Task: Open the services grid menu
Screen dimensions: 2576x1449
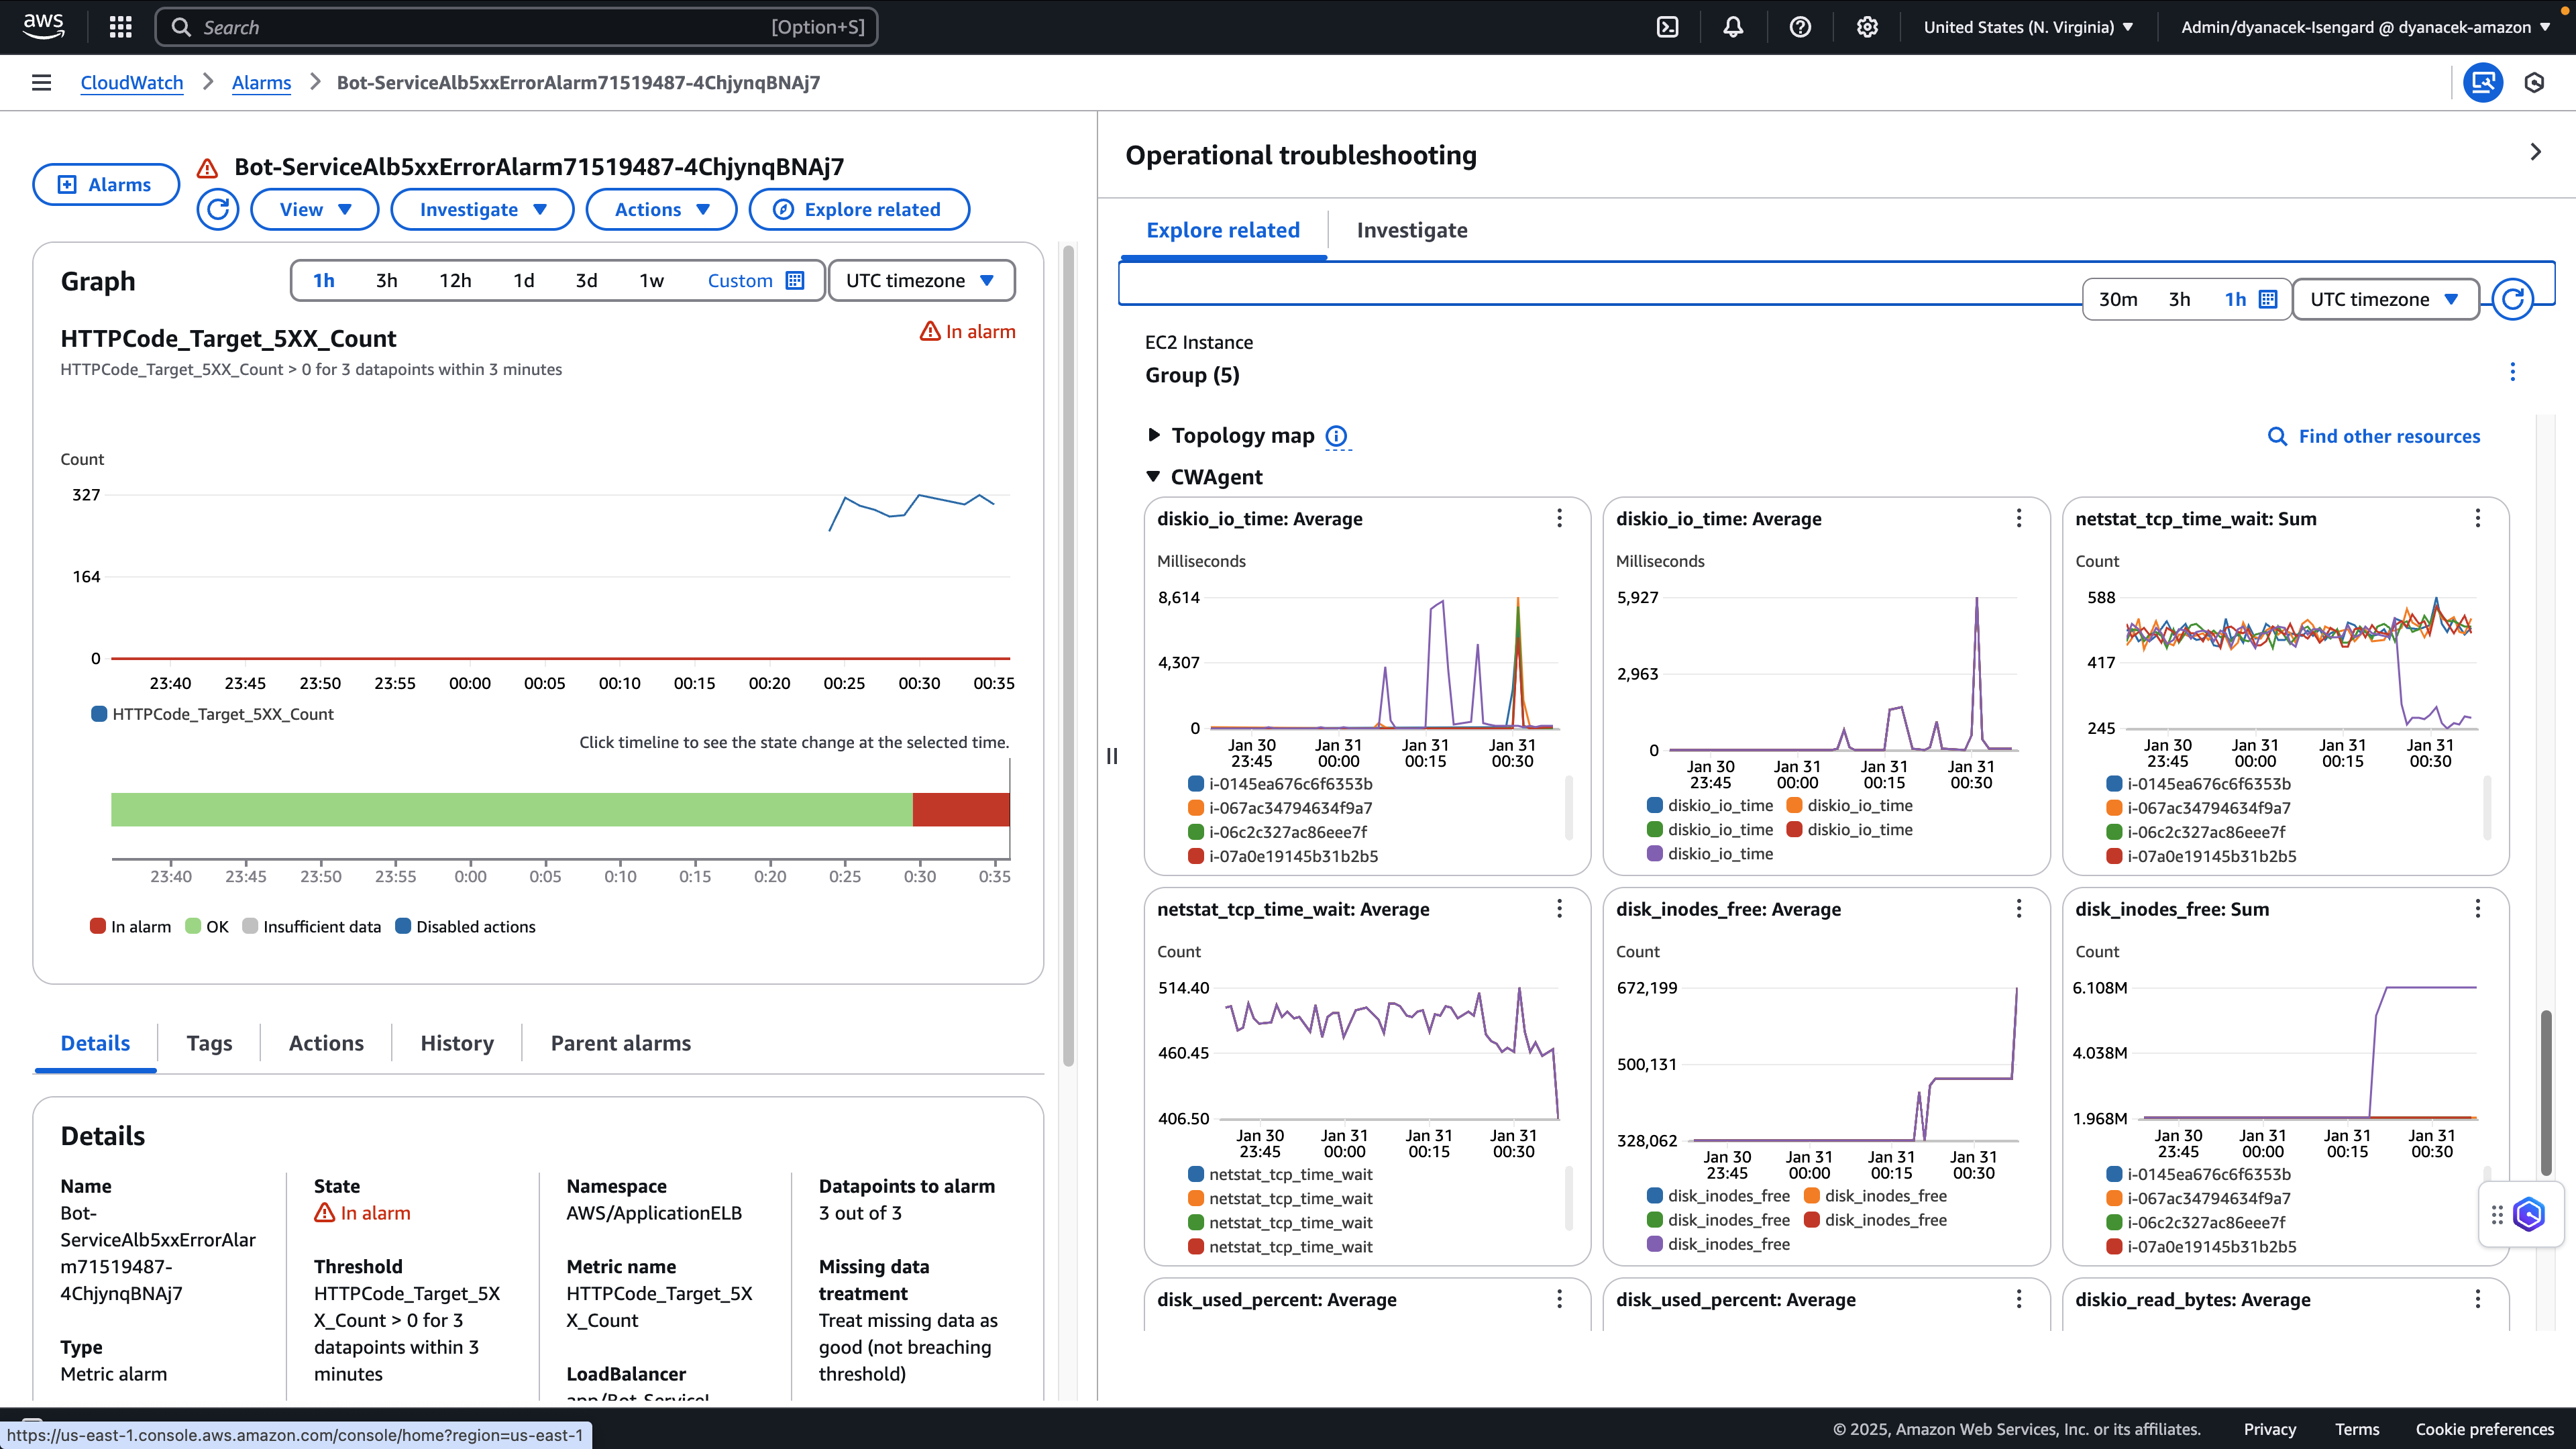Action: [x=120, y=27]
